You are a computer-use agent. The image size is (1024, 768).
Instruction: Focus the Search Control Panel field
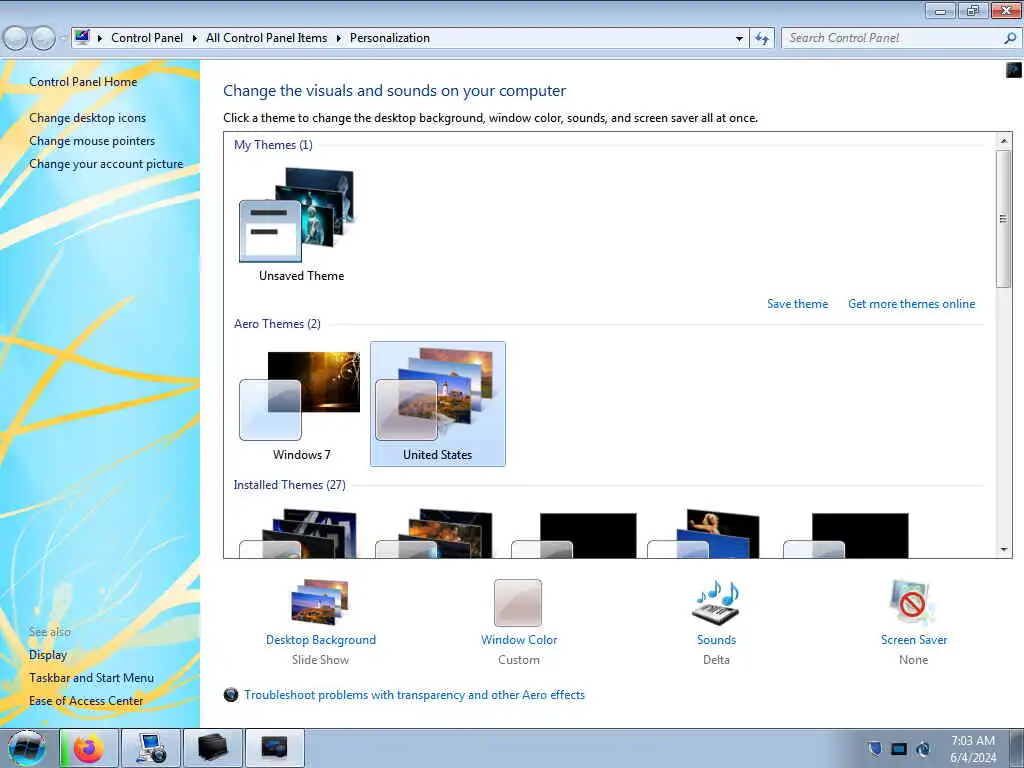(x=892, y=38)
